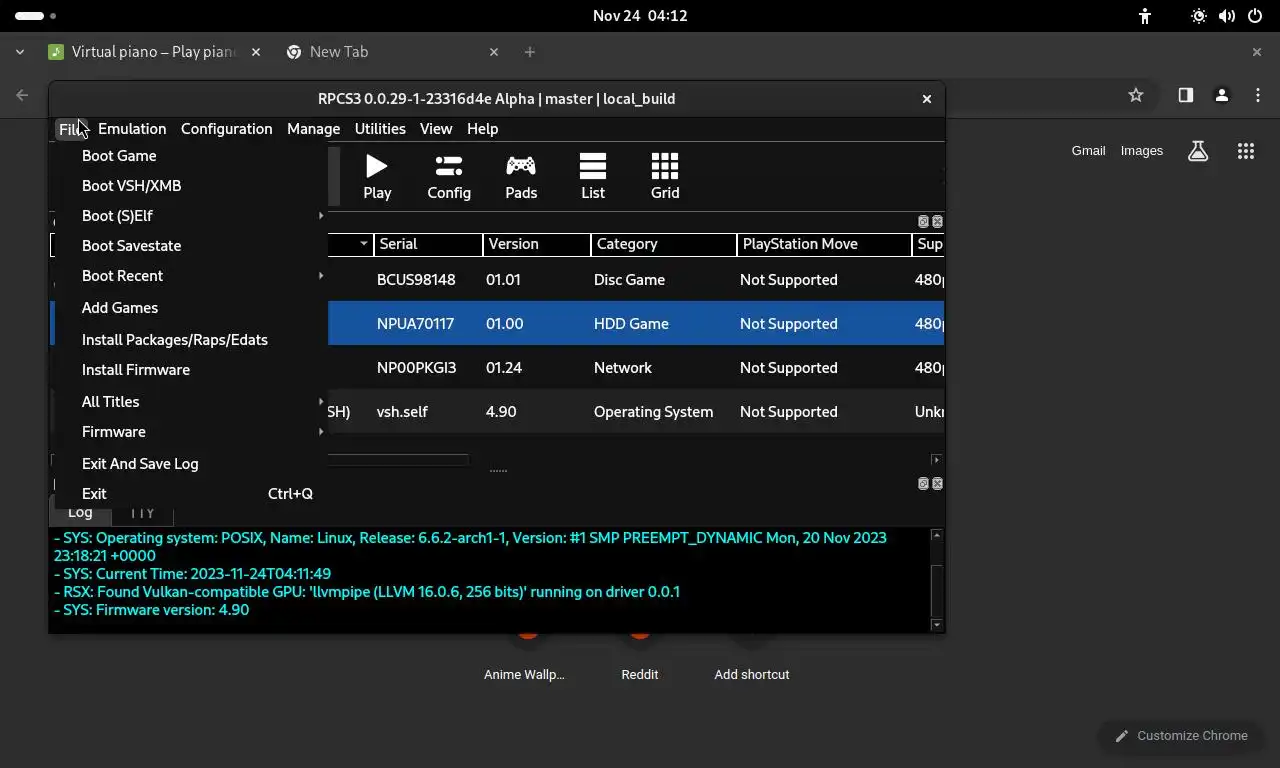Open the Pads controller settings icon

click(x=521, y=177)
